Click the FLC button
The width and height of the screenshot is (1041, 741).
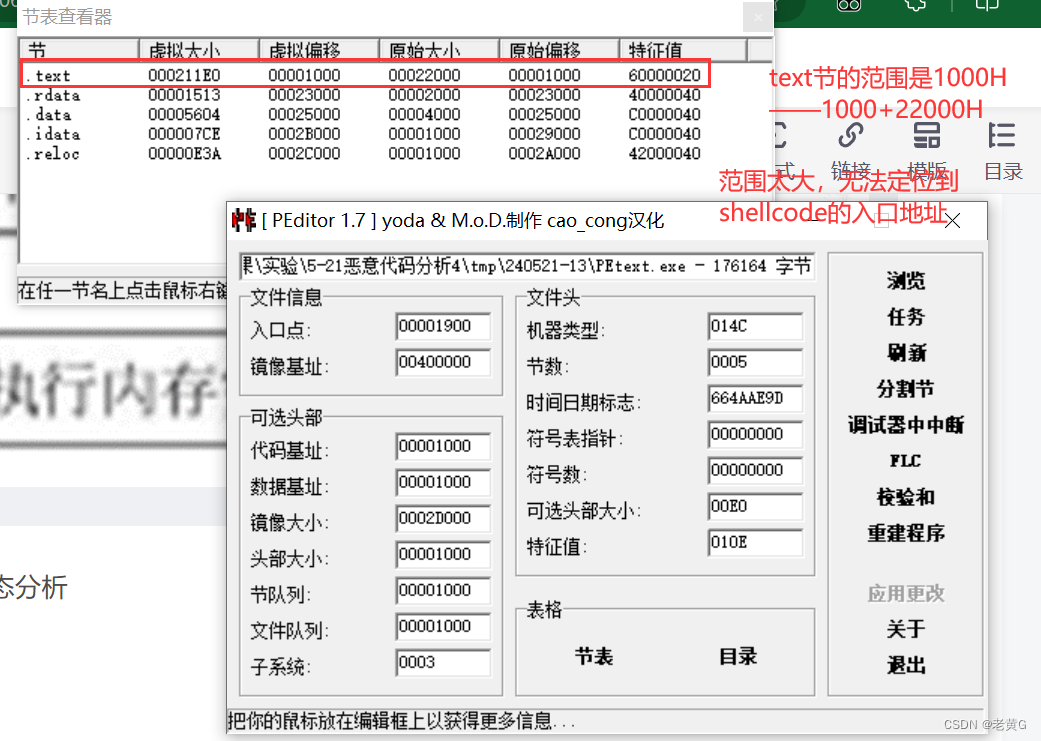[906, 460]
